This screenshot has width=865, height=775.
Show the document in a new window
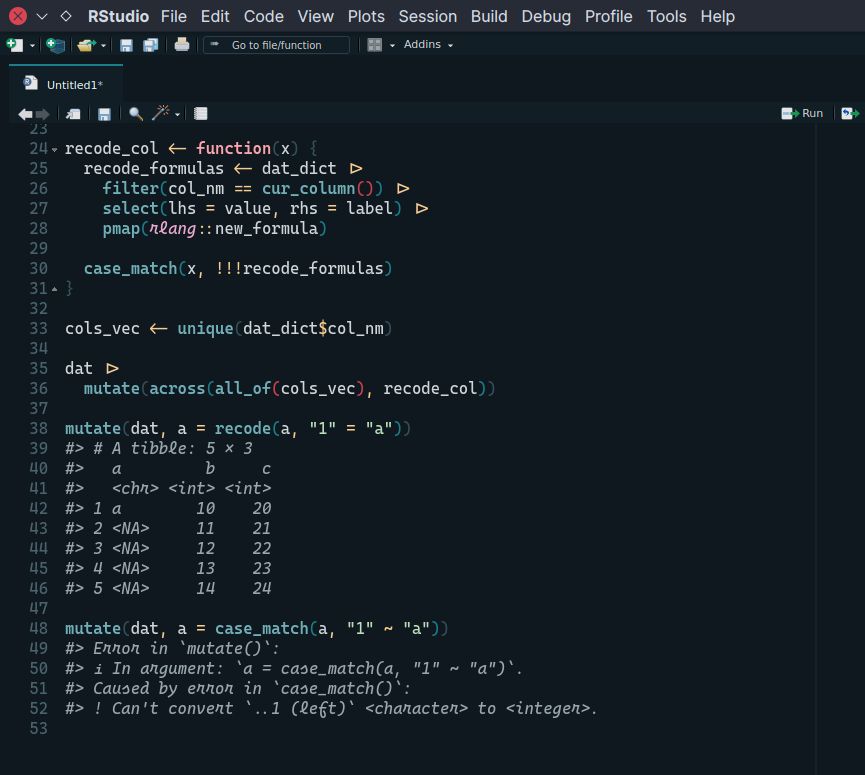(73, 114)
